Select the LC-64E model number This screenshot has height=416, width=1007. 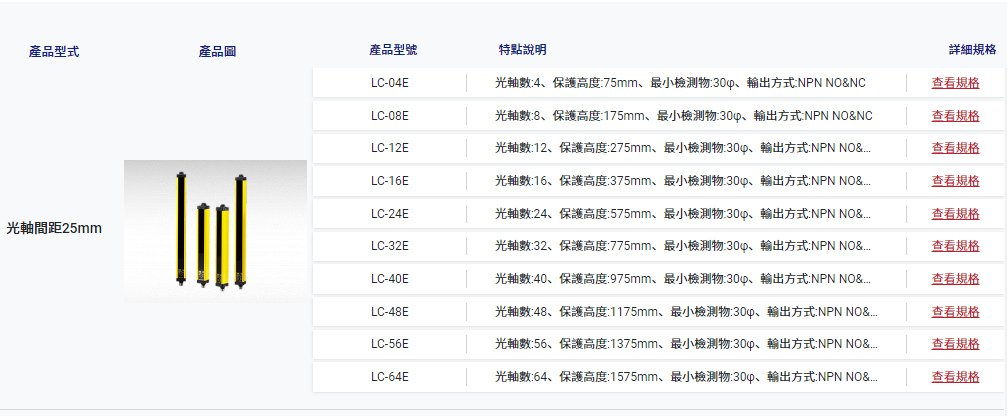click(x=390, y=377)
